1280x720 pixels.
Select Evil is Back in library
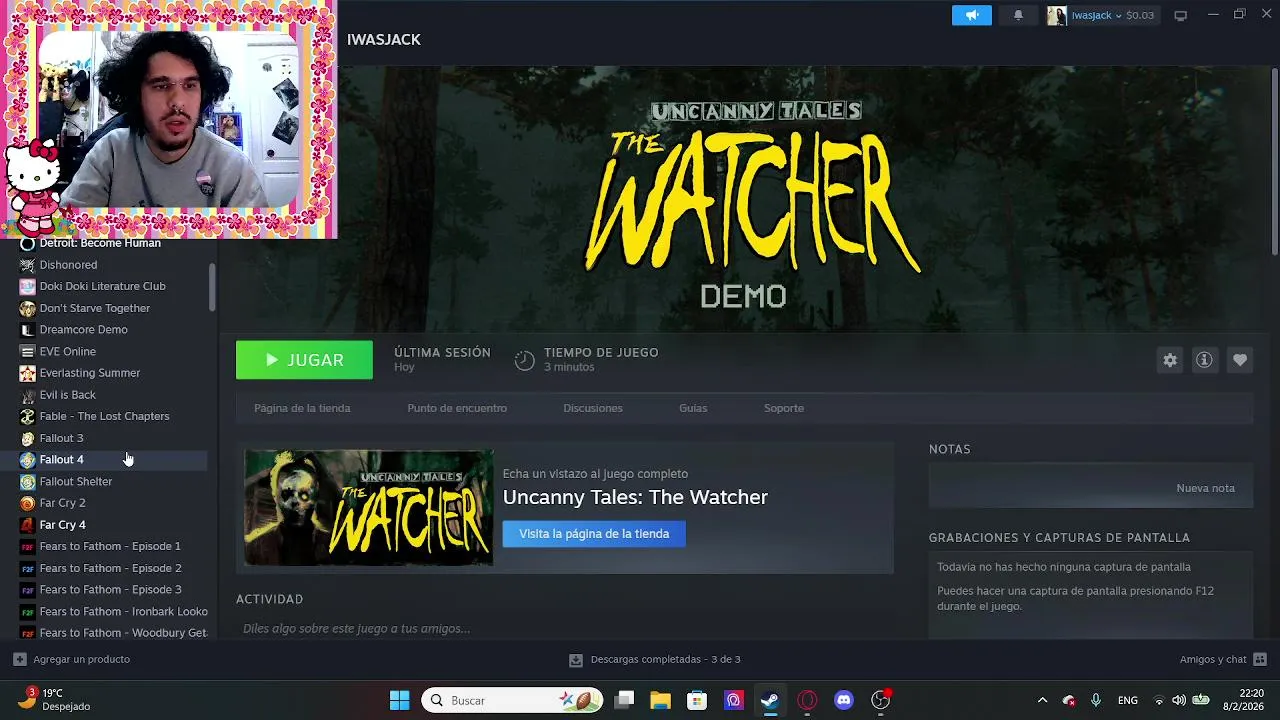(67, 395)
